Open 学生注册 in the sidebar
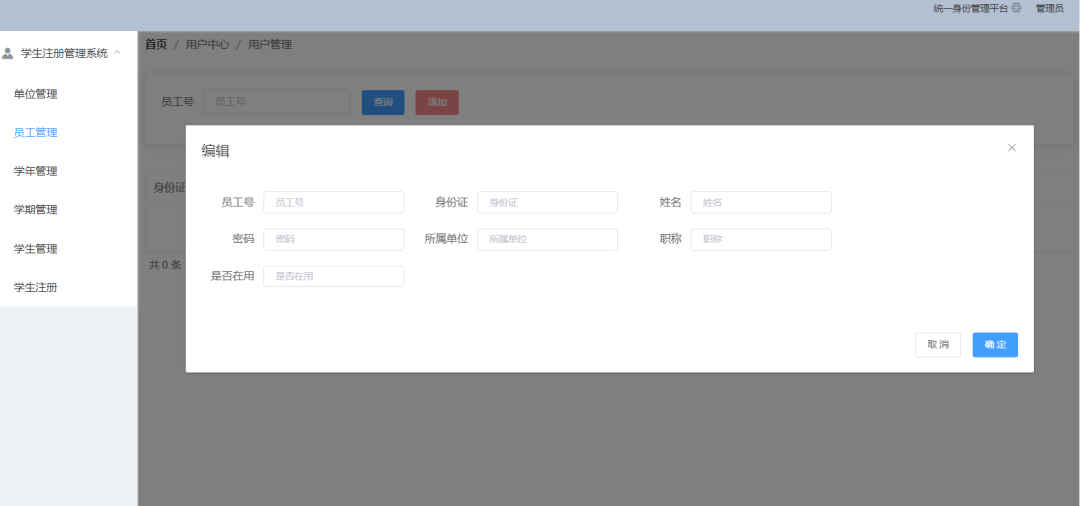The image size is (1080, 506). 35,287
